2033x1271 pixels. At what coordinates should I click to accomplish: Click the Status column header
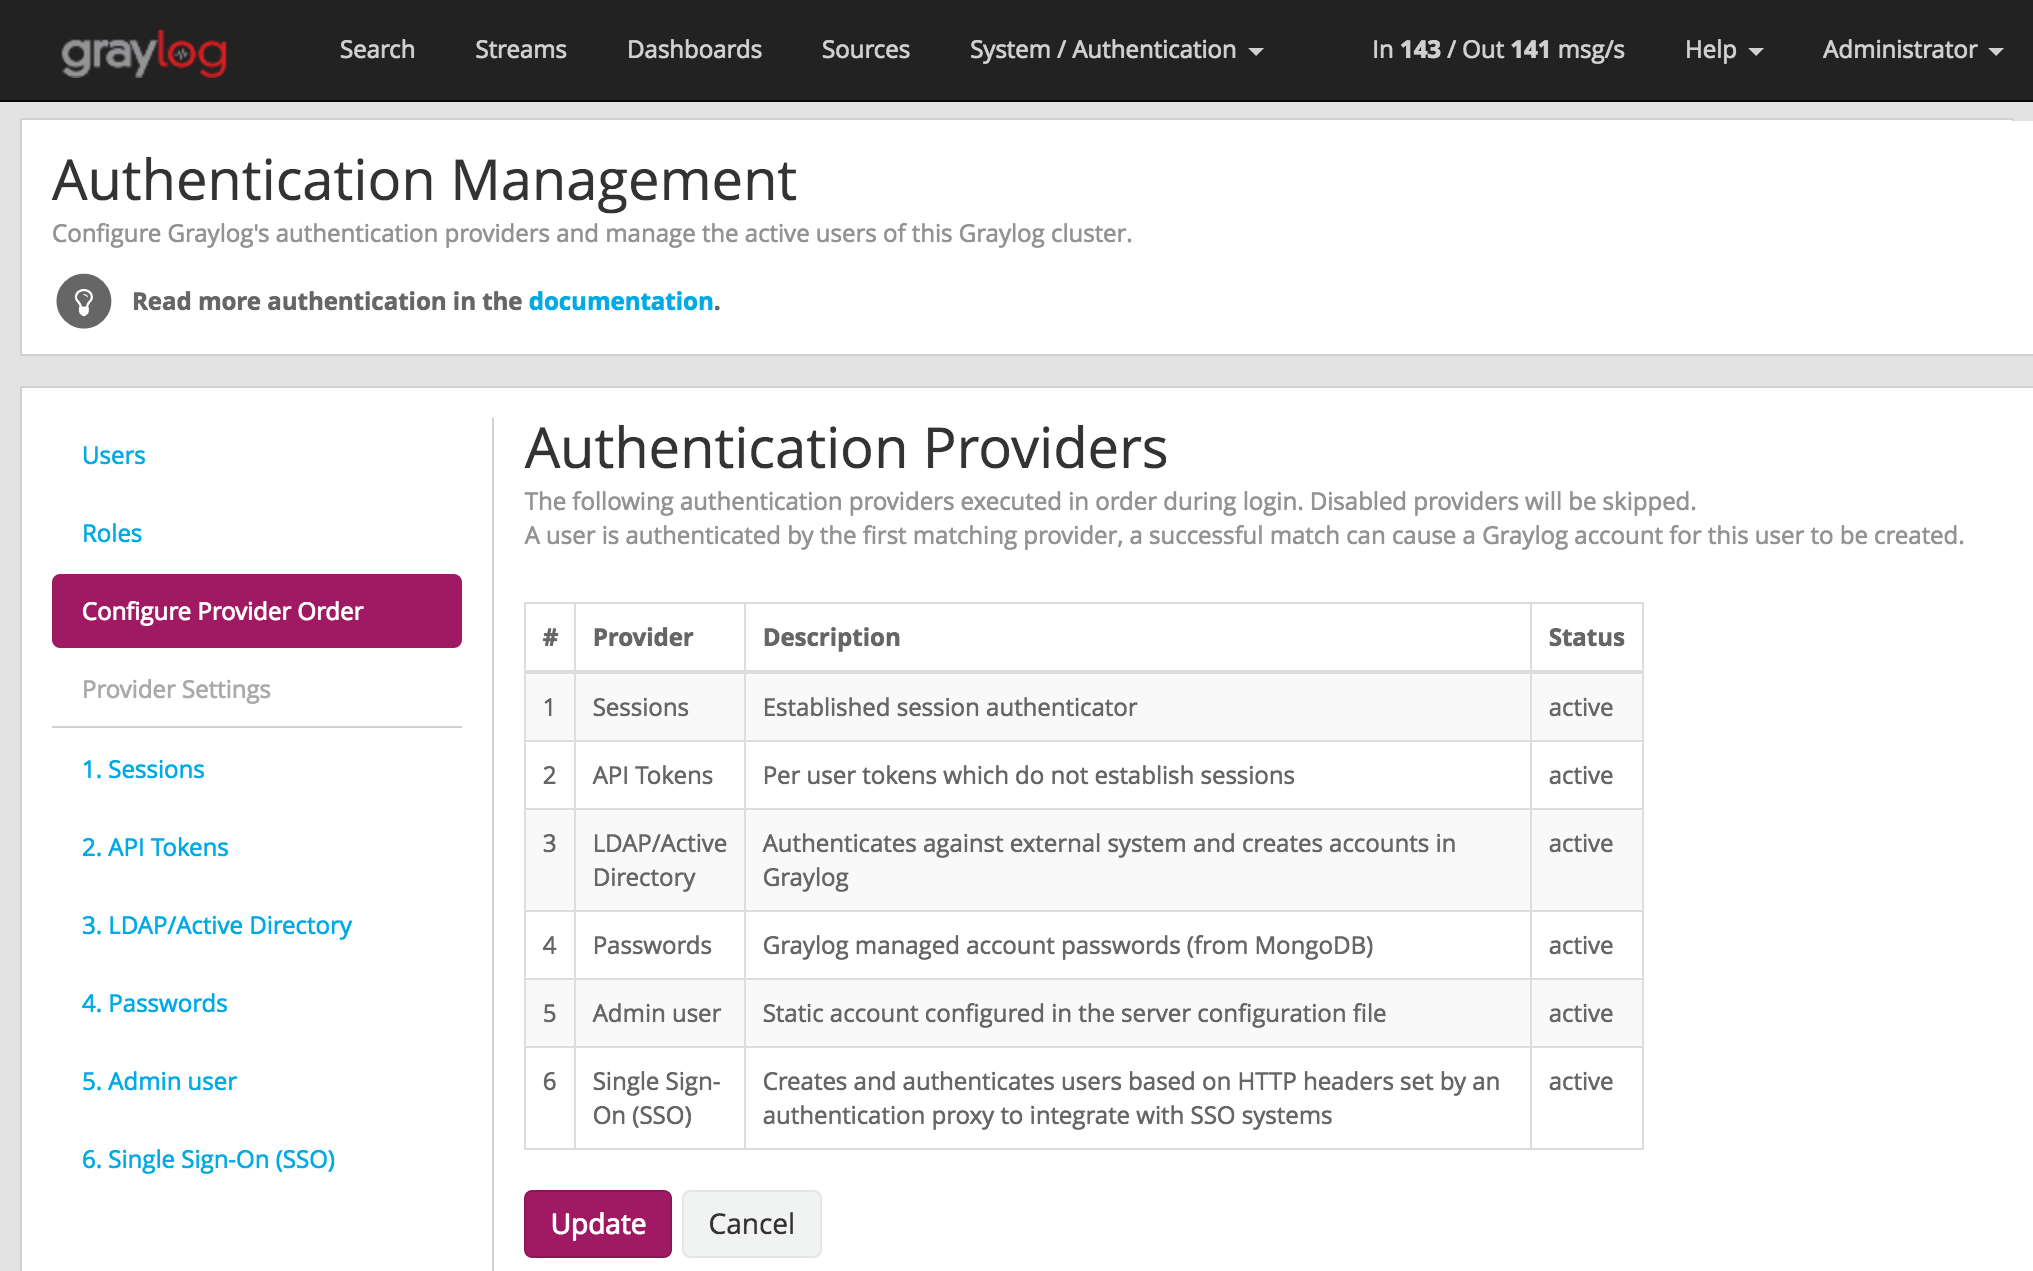point(1586,637)
